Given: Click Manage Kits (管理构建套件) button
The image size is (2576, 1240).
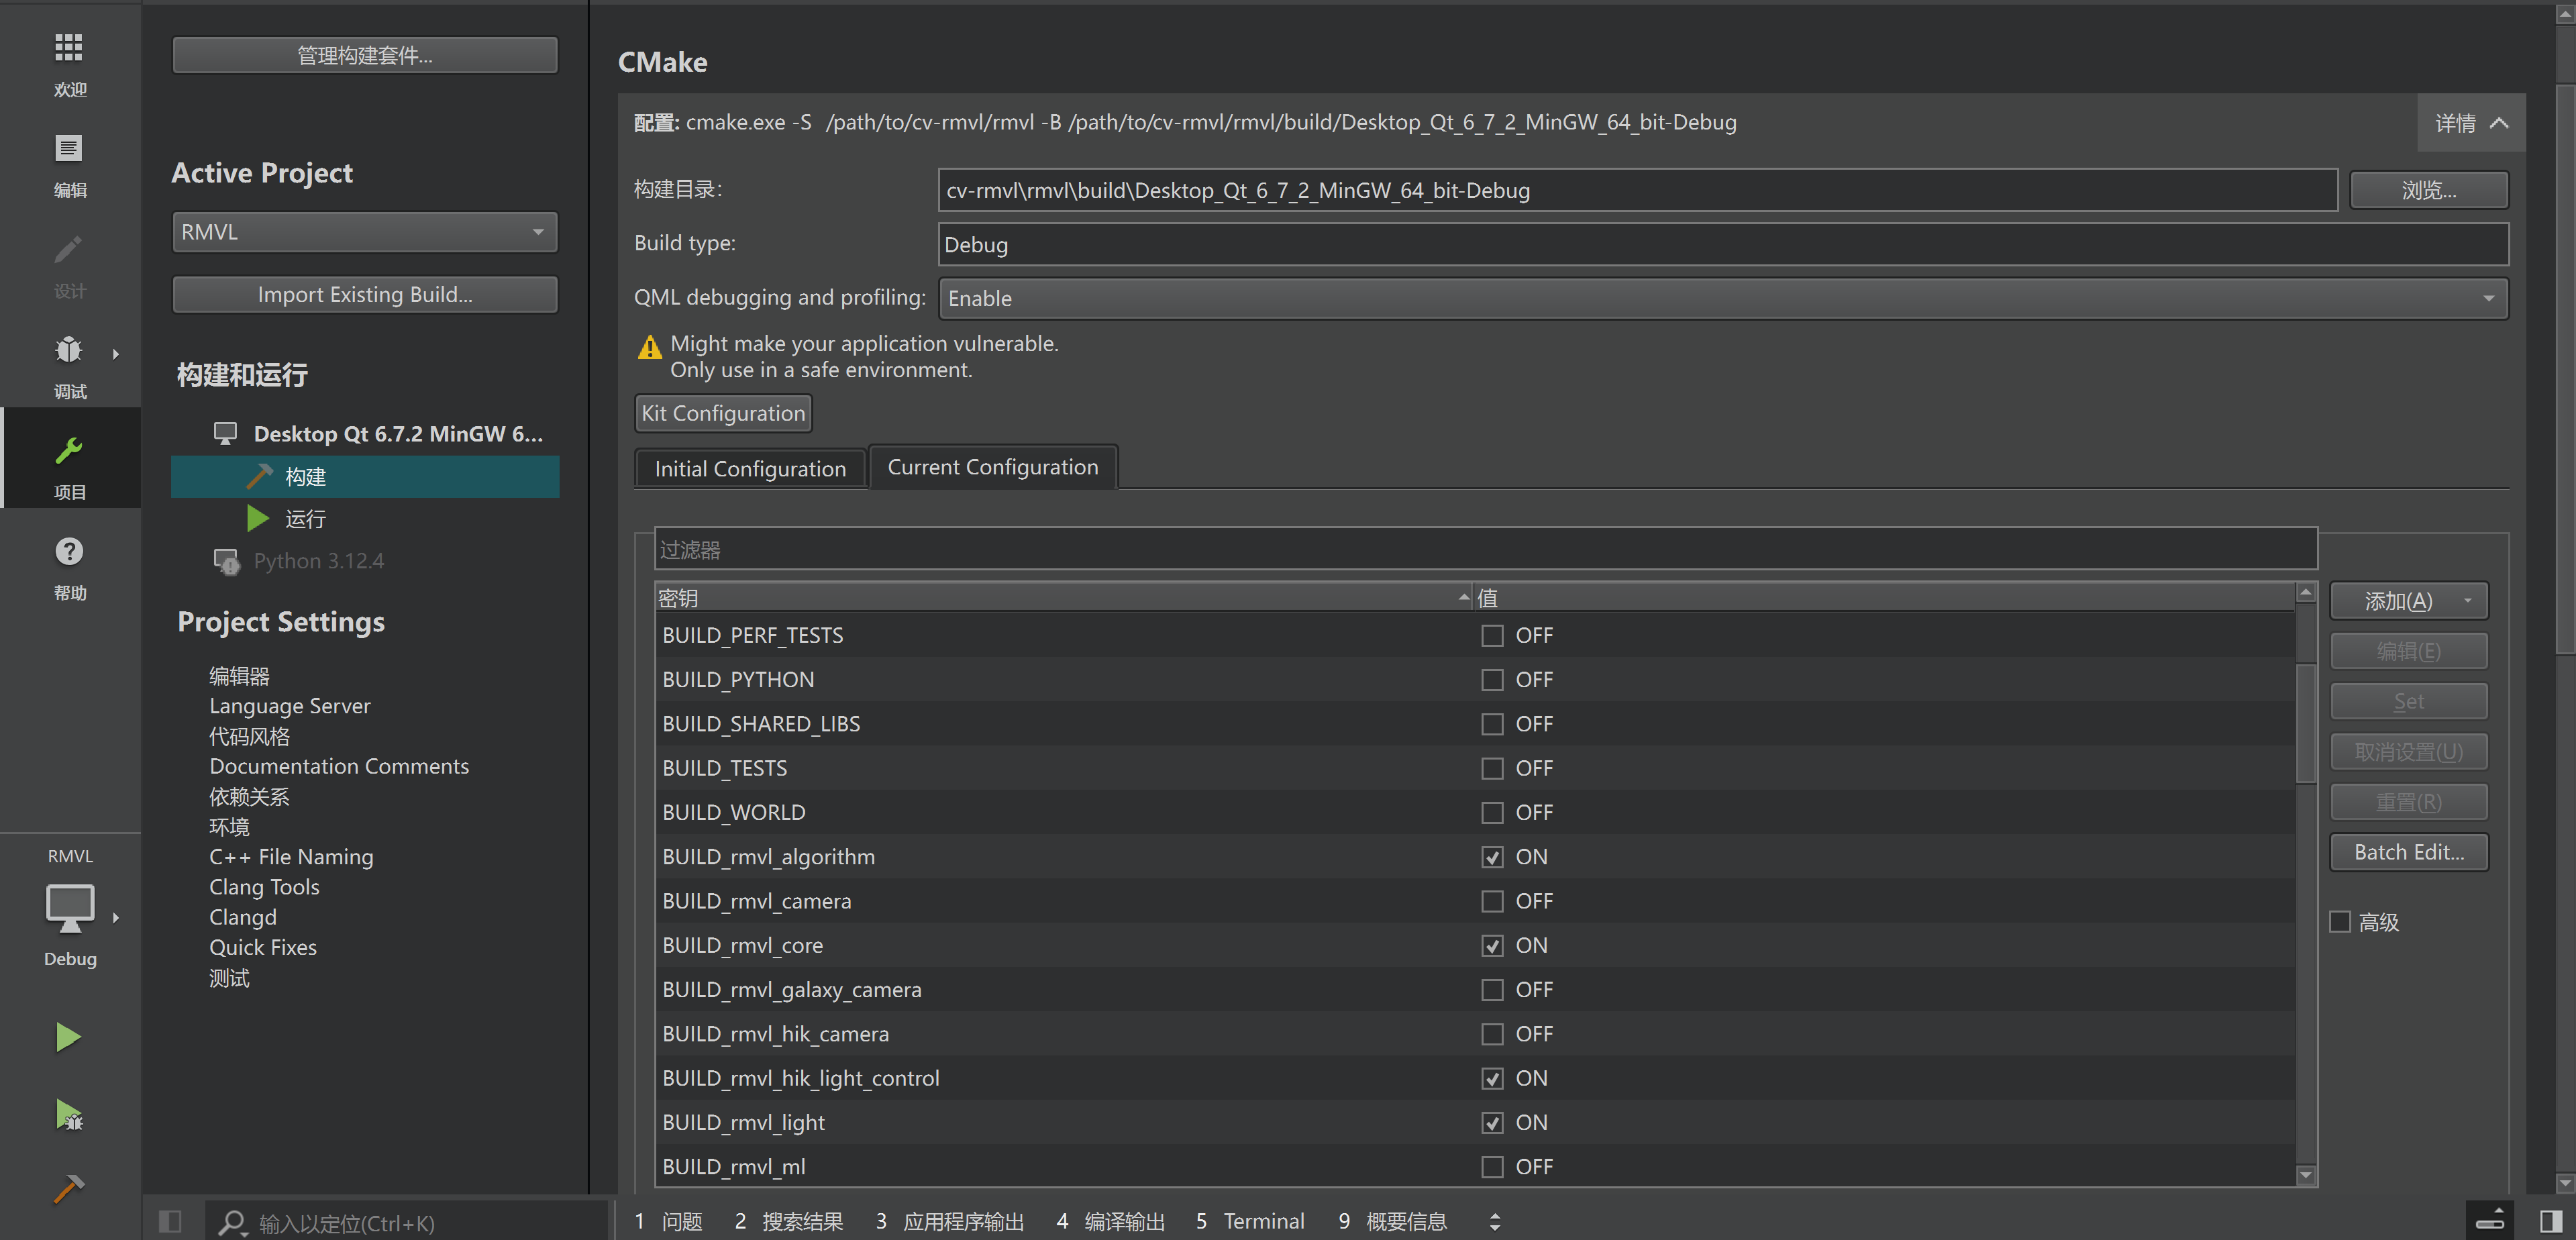Looking at the screenshot, I should tap(365, 55).
